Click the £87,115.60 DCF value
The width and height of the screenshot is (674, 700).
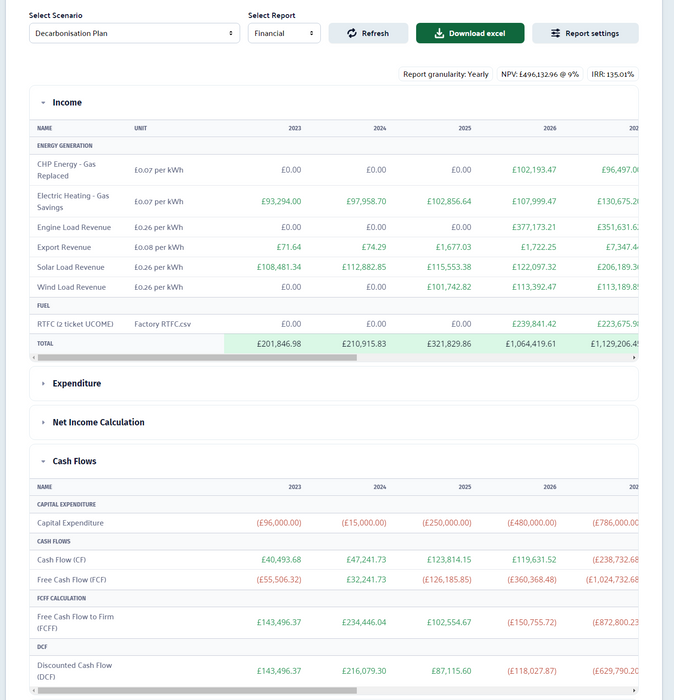[x=451, y=671]
